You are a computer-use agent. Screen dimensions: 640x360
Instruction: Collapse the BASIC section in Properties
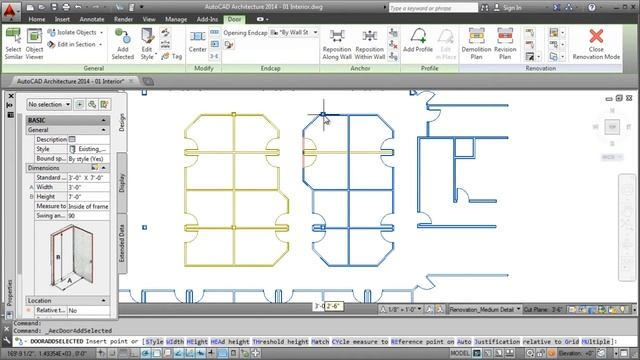click(104, 120)
